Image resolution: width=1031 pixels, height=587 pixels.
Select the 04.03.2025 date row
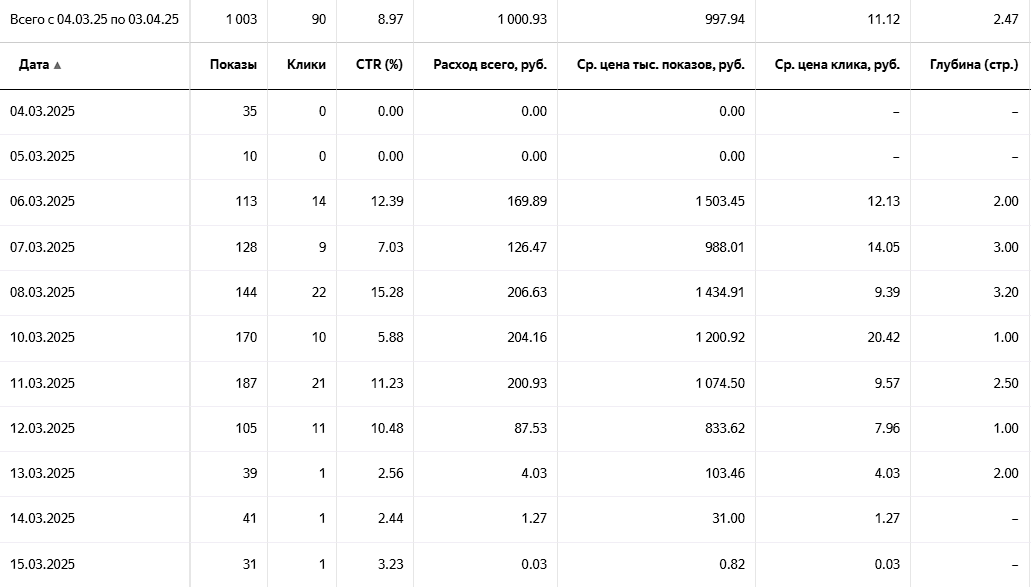pyautogui.click(x=42, y=111)
